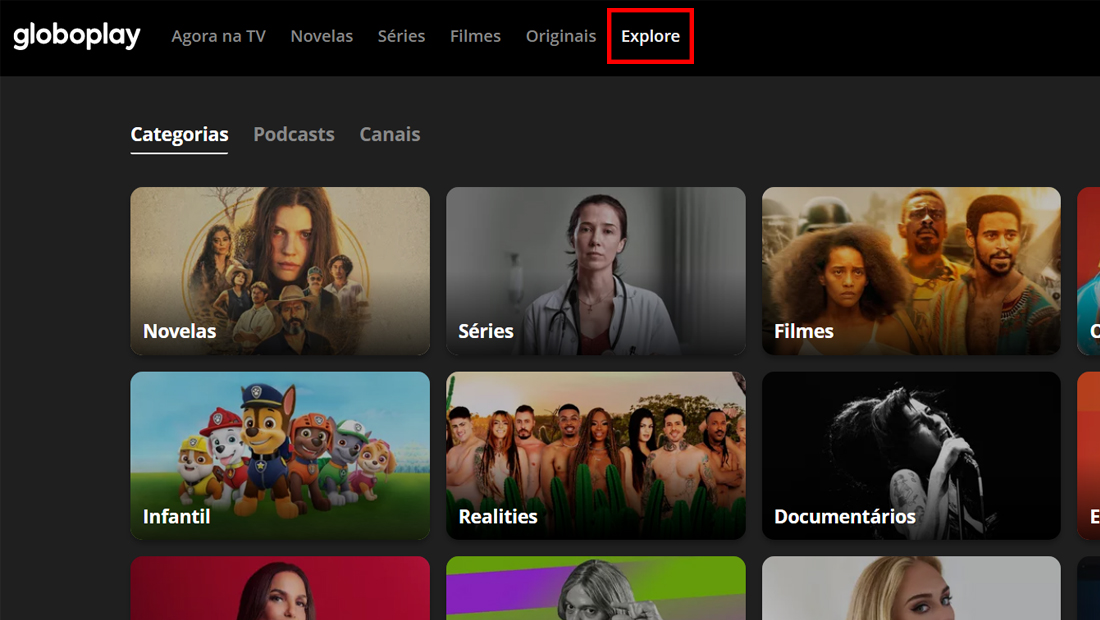Image resolution: width=1100 pixels, height=620 pixels.
Task: Select Originais in the top menu
Action: click(x=561, y=36)
